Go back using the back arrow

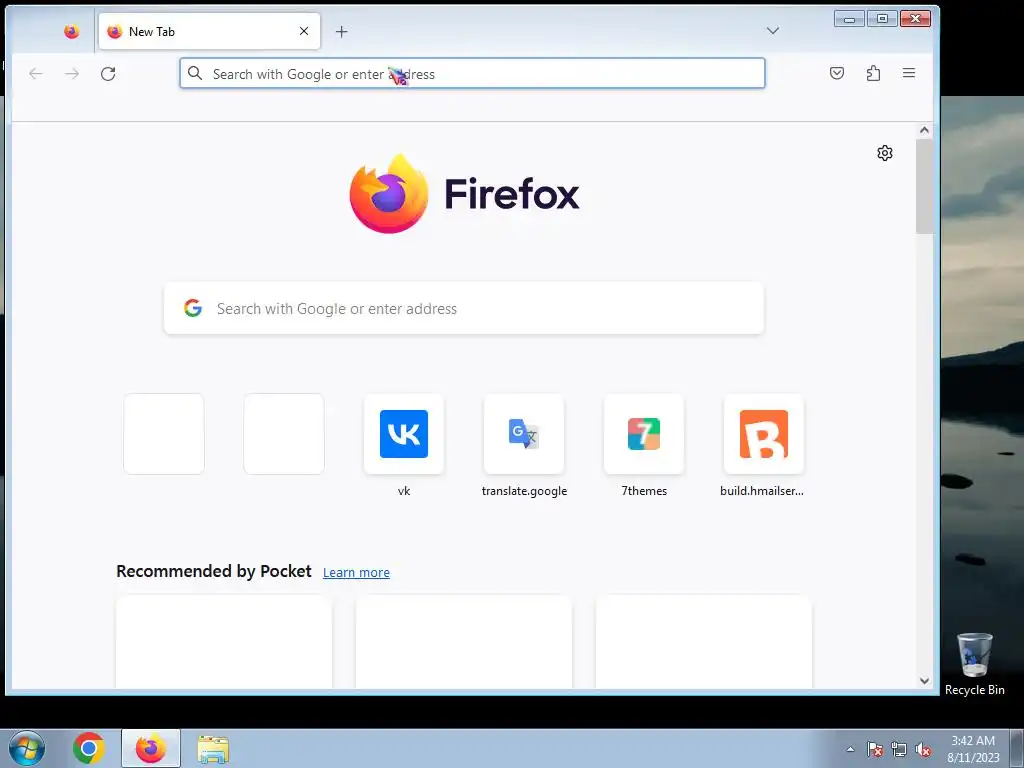(x=36, y=74)
